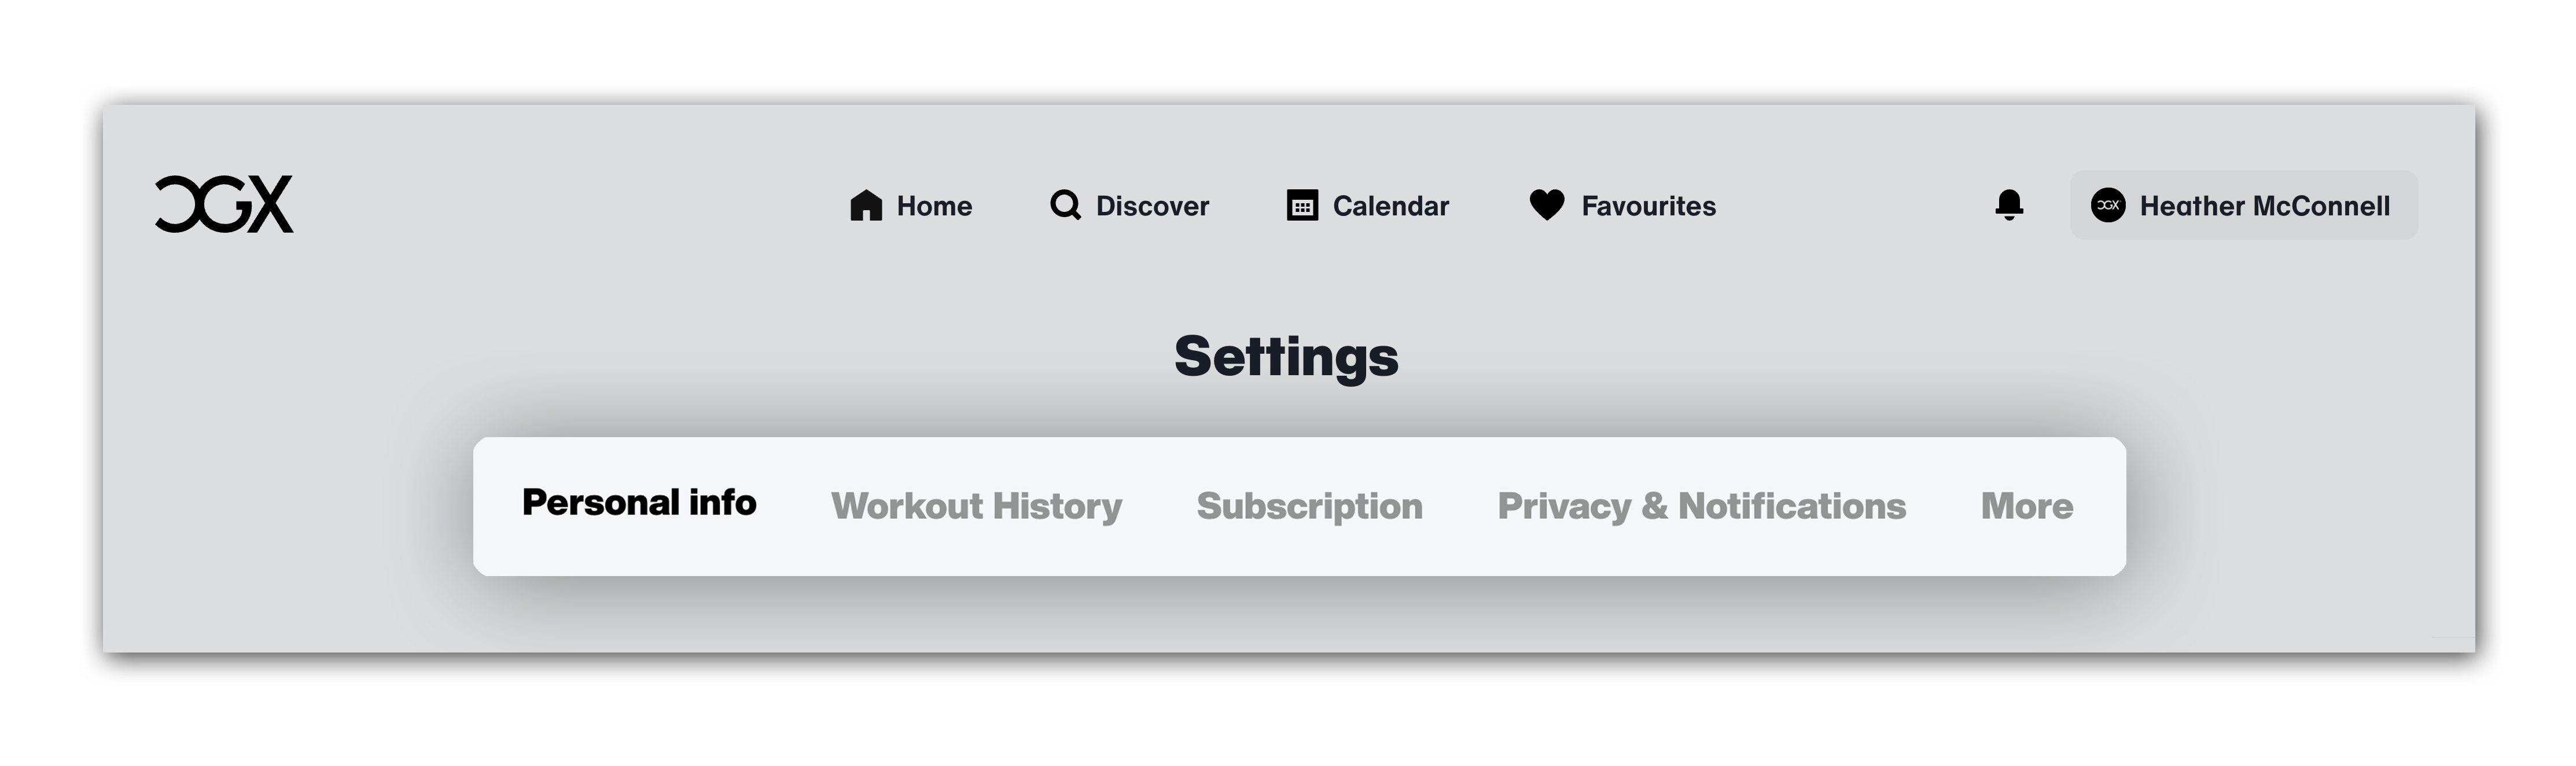Click the word Notifications in the tab bar
This screenshot has height=766, width=2576.
pos(1792,506)
